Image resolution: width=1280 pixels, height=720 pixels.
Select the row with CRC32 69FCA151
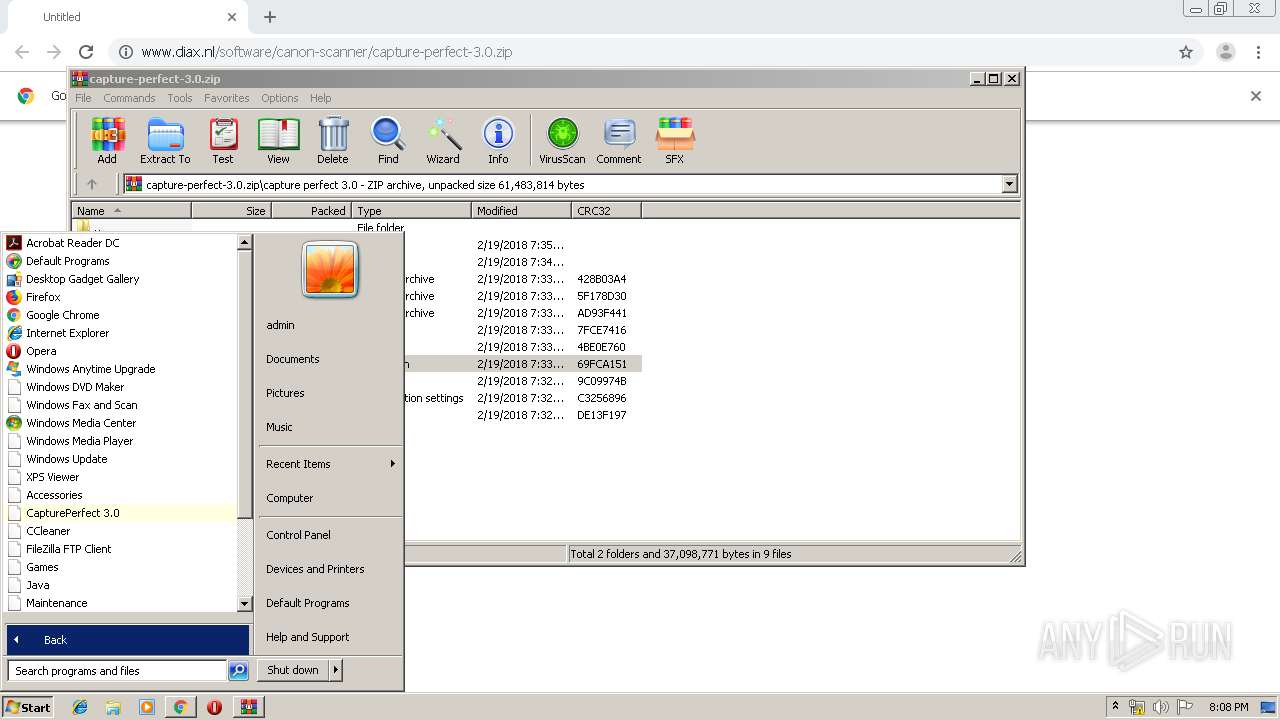[523, 364]
